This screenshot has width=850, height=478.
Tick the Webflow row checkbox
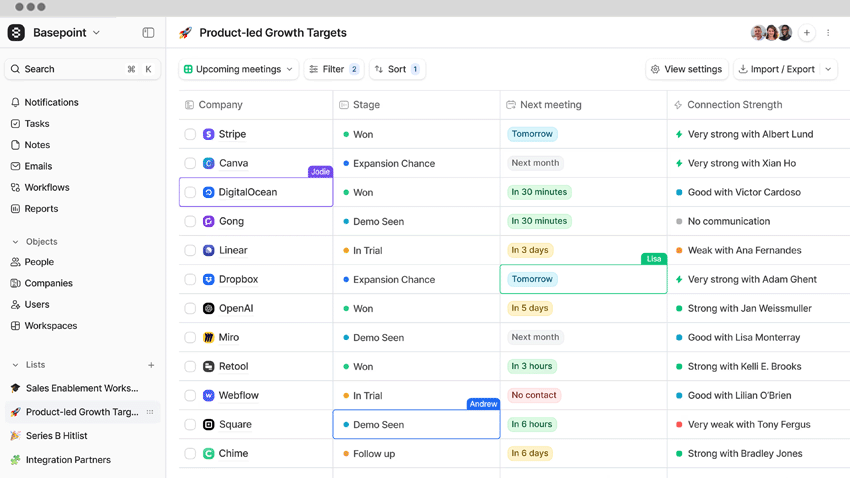coord(190,395)
